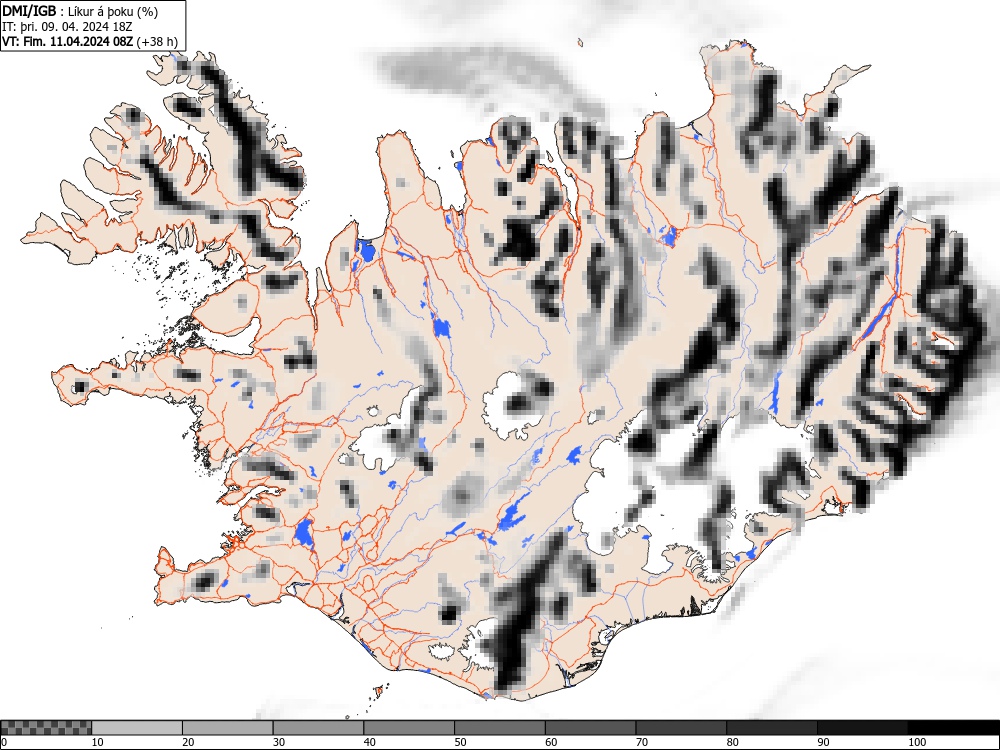Click the '(+38 h)' forecast offset text
Viewport: 1000px width, 750px height.
pyautogui.click(x=157, y=41)
